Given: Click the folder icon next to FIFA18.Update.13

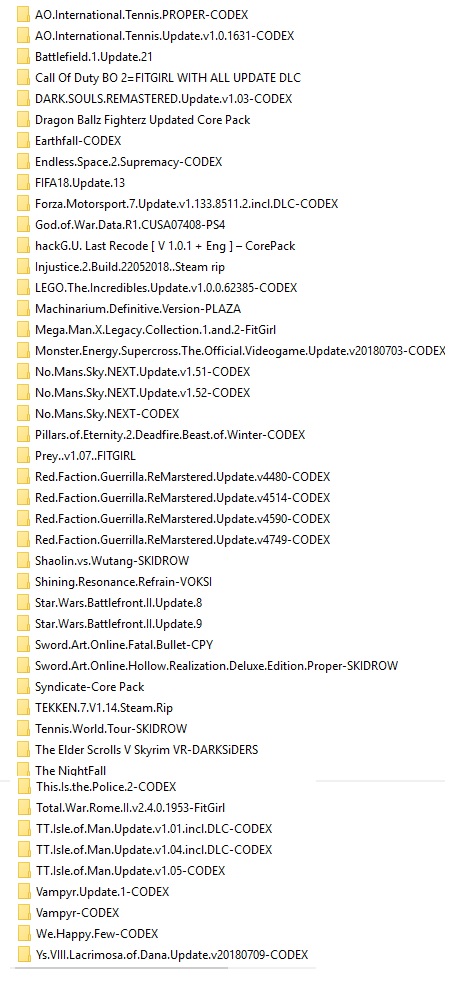Looking at the screenshot, I should [23, 183].
